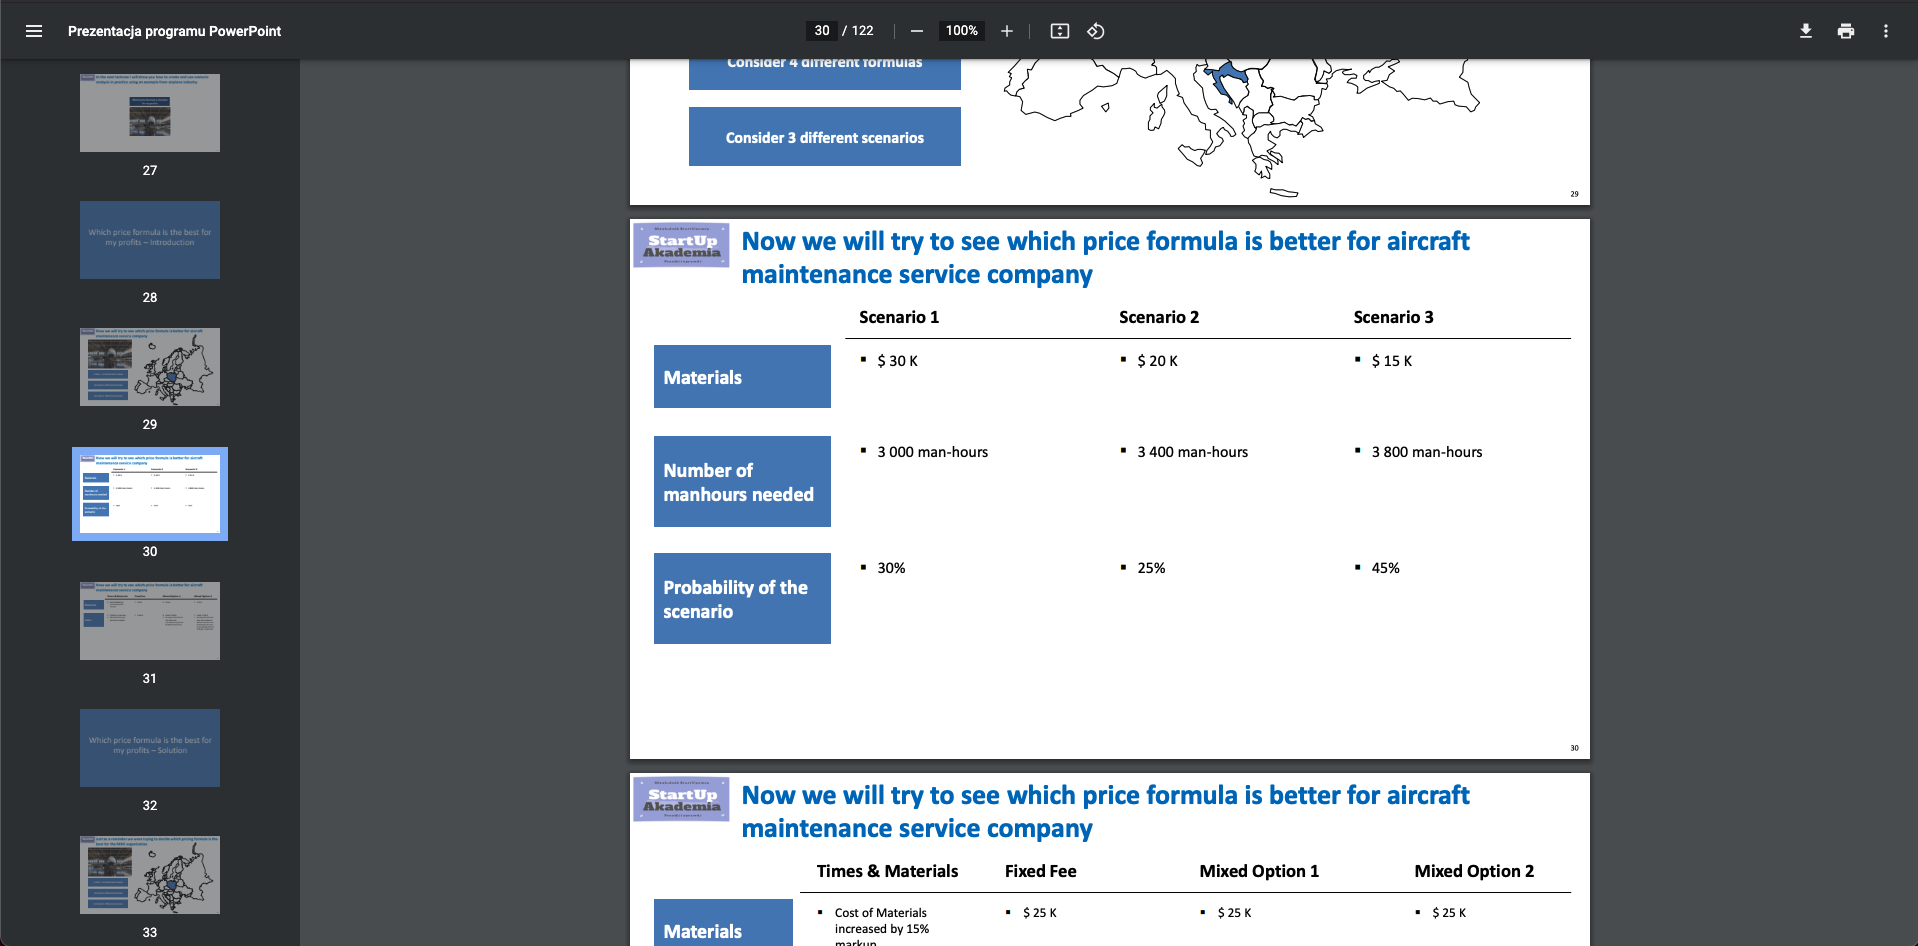Click the 'Mixed Option 1' column header
This screenshot has height=946, width=1918.
pyautogui.click(x=1259, y=871)
